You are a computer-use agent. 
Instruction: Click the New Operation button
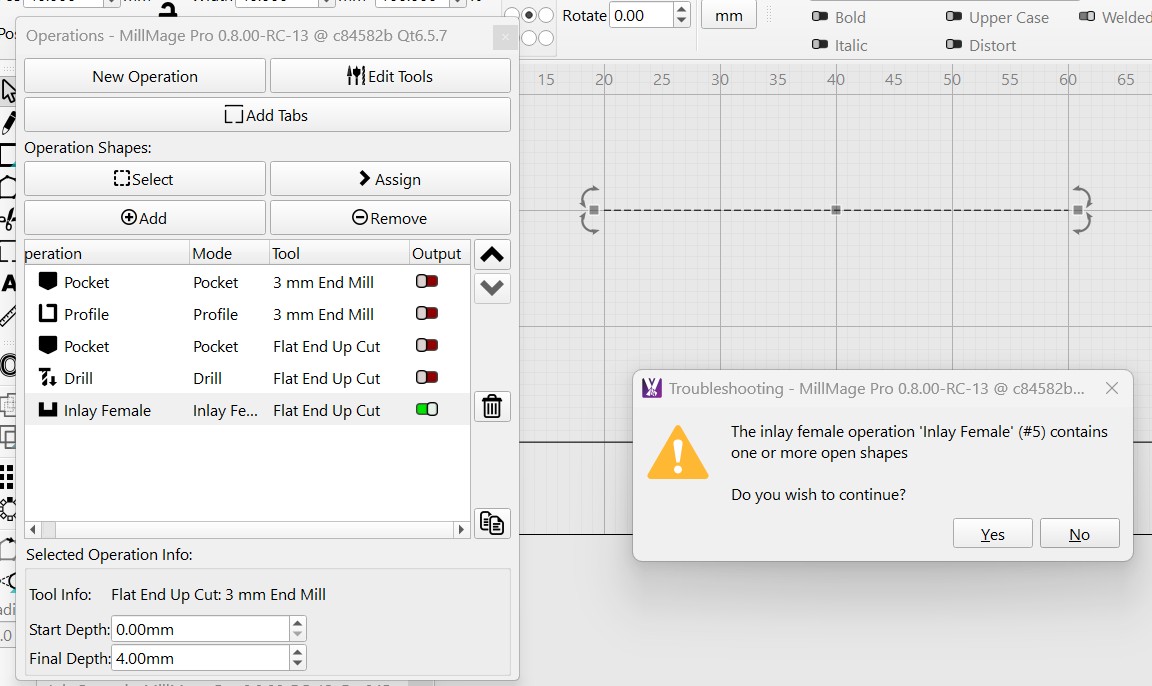coord(145,76)
